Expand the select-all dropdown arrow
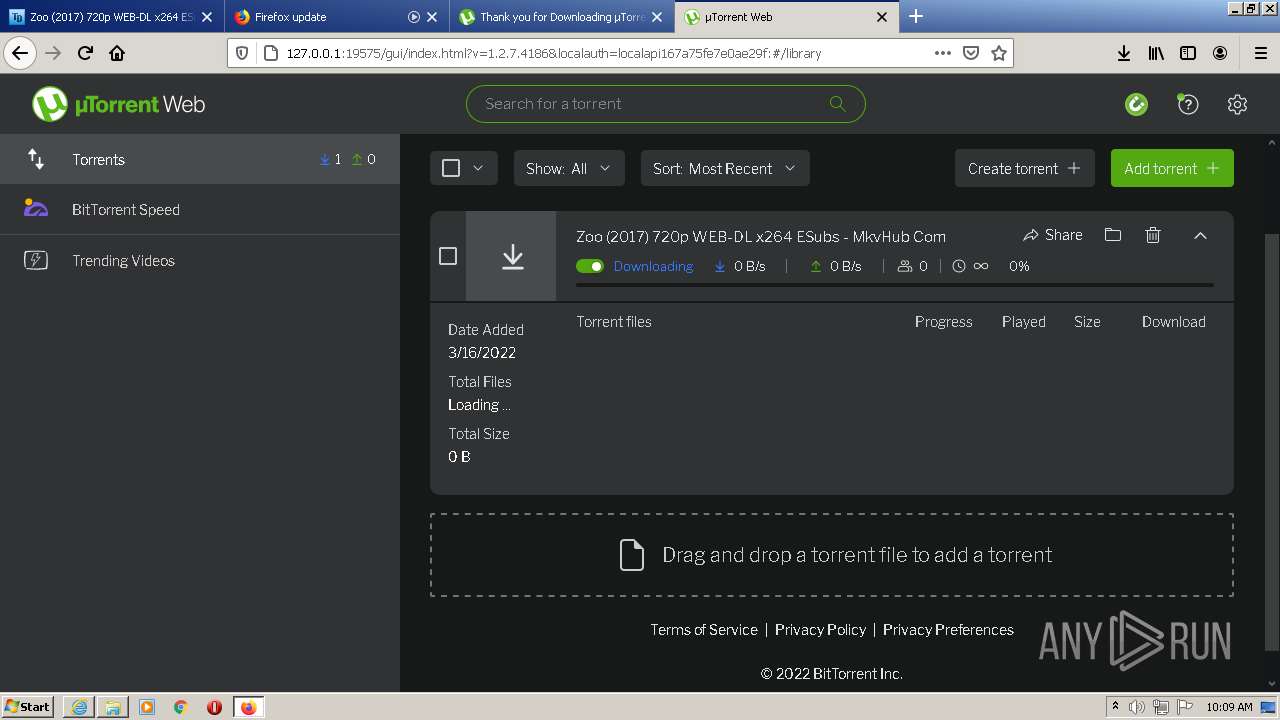The width and height of the screenshot is (1280, 720). click(478, 168)
